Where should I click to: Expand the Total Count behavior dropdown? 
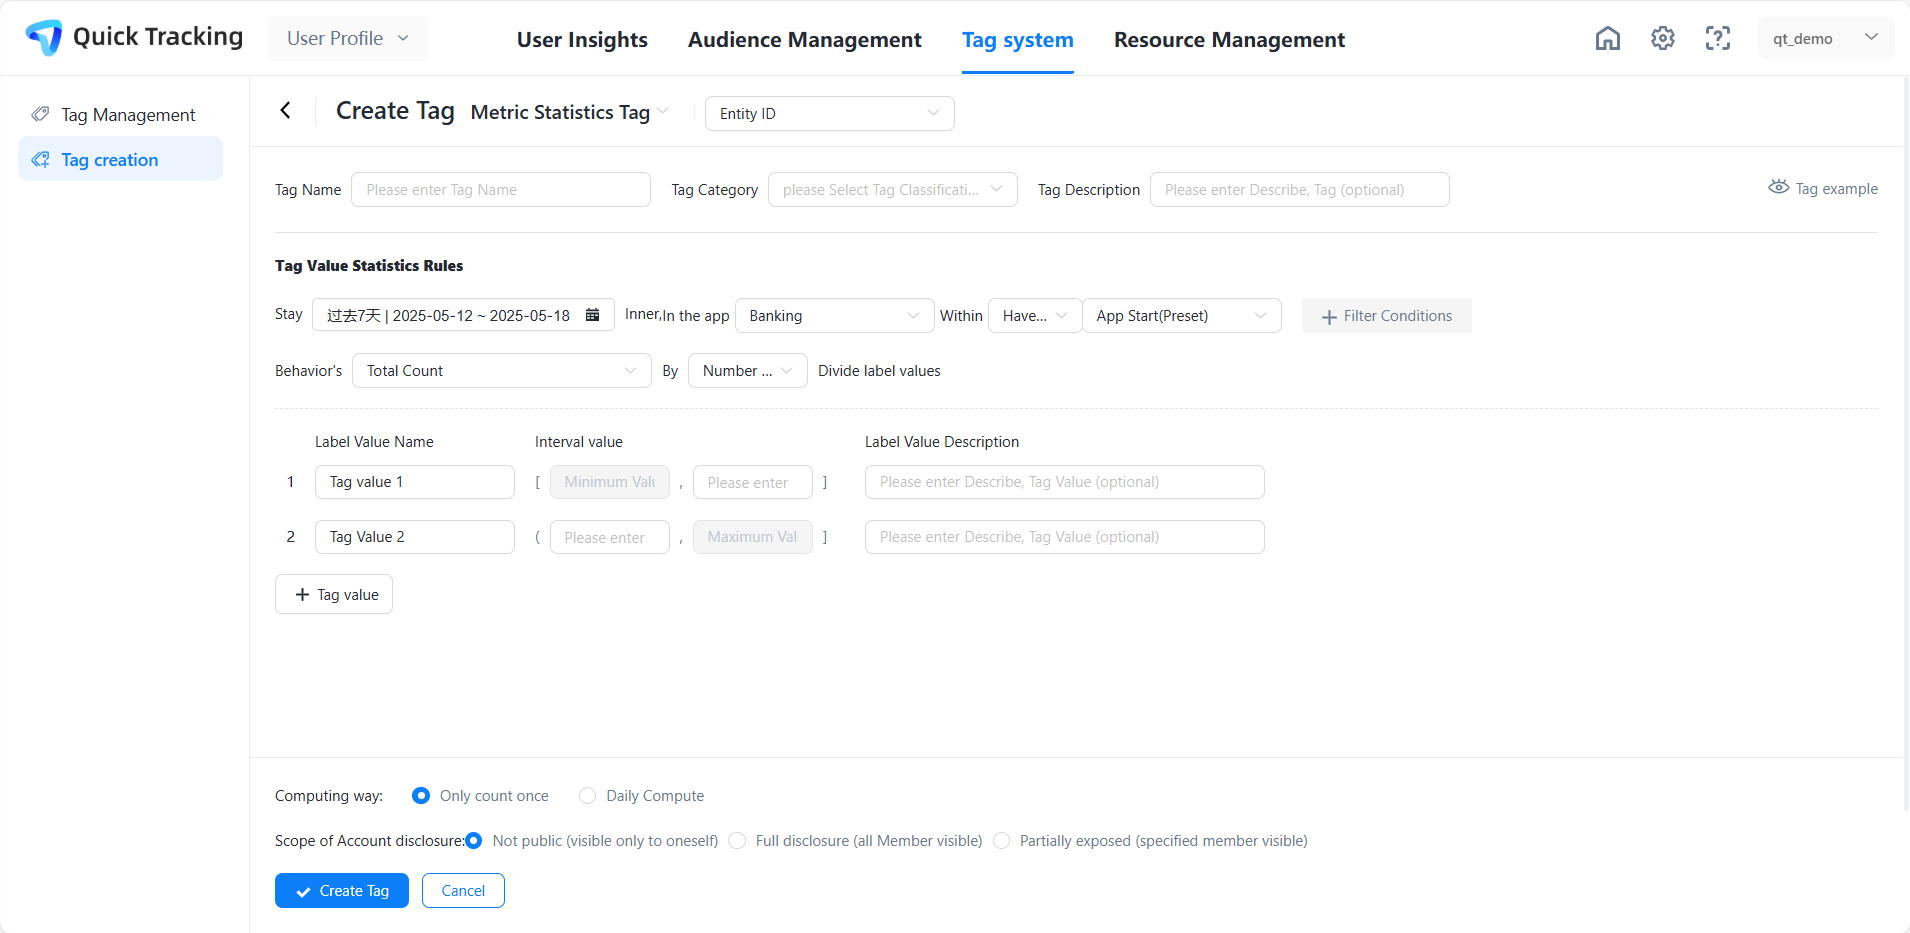point(502,371)
